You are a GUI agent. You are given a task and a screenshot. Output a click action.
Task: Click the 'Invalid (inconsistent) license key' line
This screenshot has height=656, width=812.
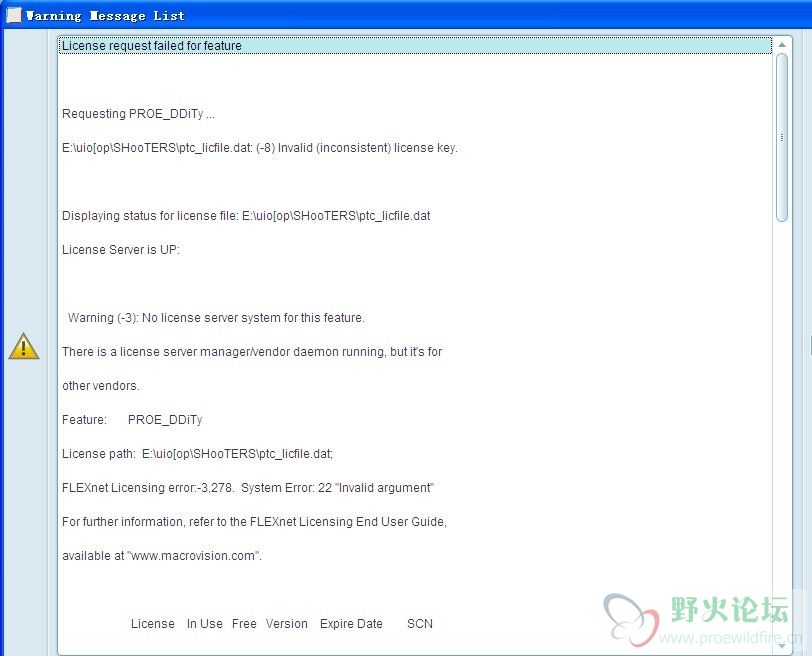point(260,148)
